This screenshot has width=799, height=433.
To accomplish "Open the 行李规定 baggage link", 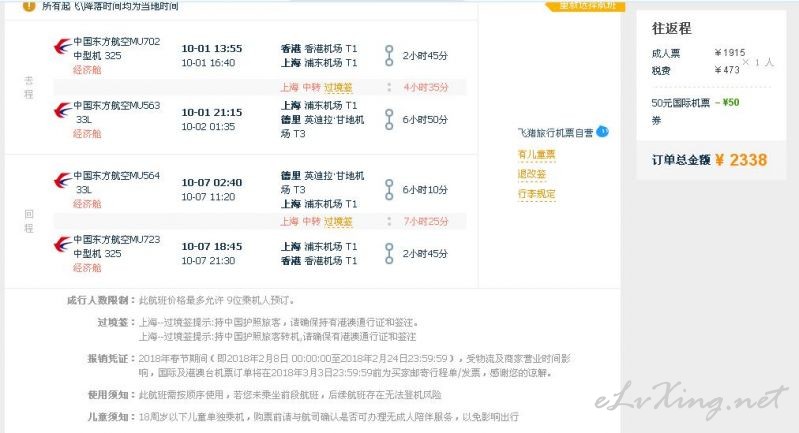I will [536, 194].
